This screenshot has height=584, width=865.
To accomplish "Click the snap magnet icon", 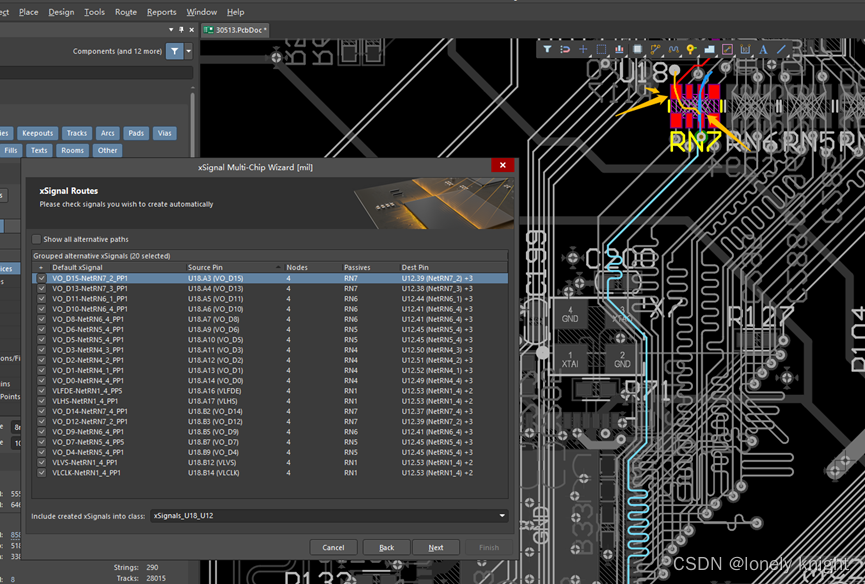I will [x=565, y=49].
